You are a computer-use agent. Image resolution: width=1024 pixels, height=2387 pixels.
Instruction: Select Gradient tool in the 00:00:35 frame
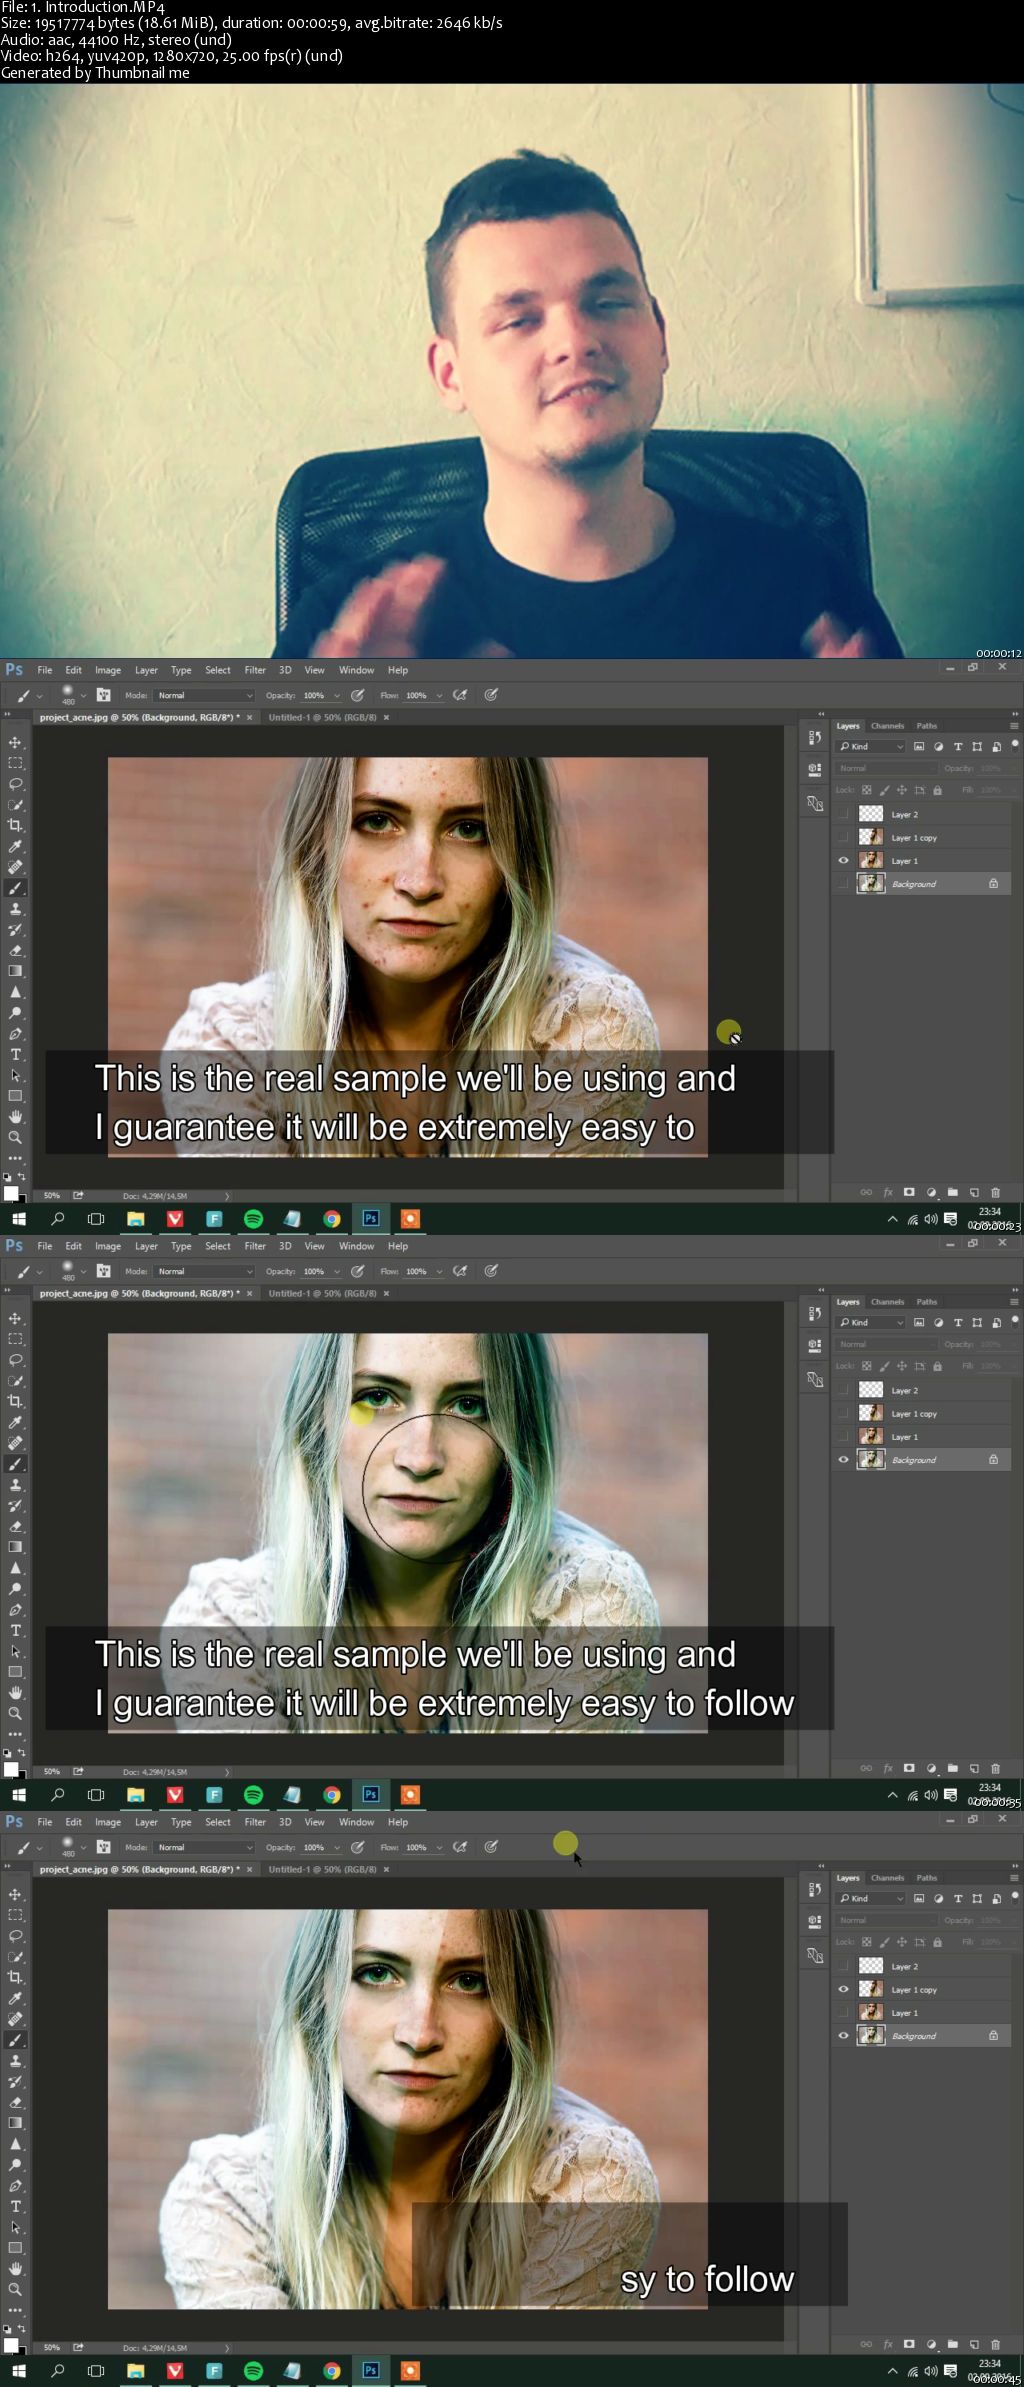15,1547
